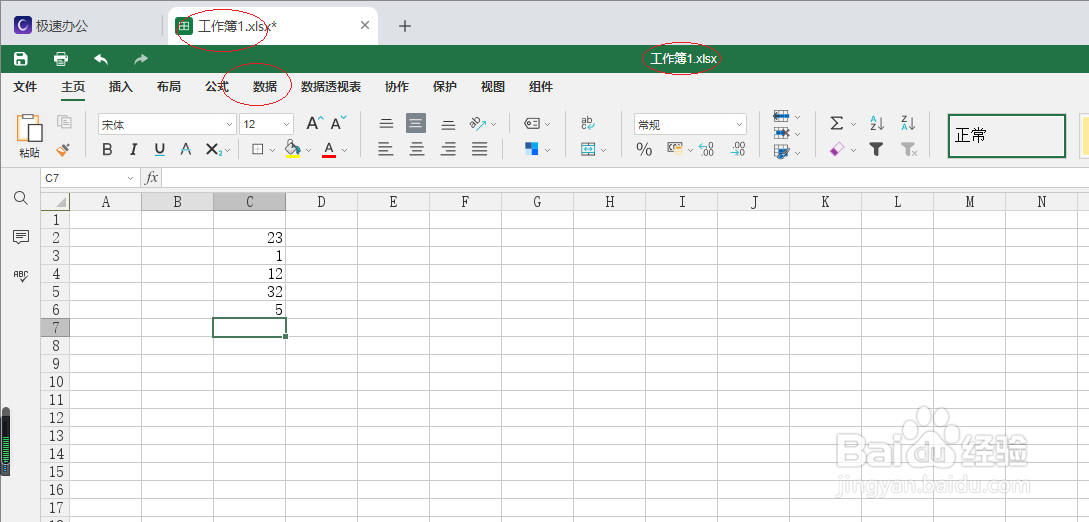Toggle middle vertical alignment
Screen dimensions: 1089x522
416,124
